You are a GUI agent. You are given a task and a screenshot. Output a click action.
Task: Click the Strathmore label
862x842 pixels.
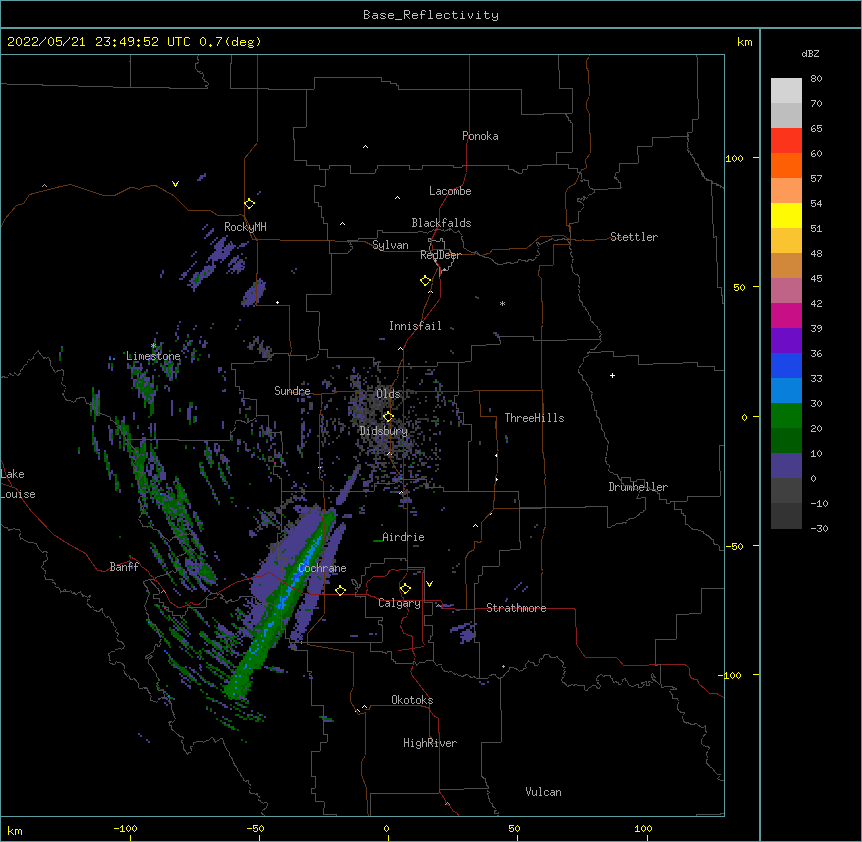tap(516, 608)
